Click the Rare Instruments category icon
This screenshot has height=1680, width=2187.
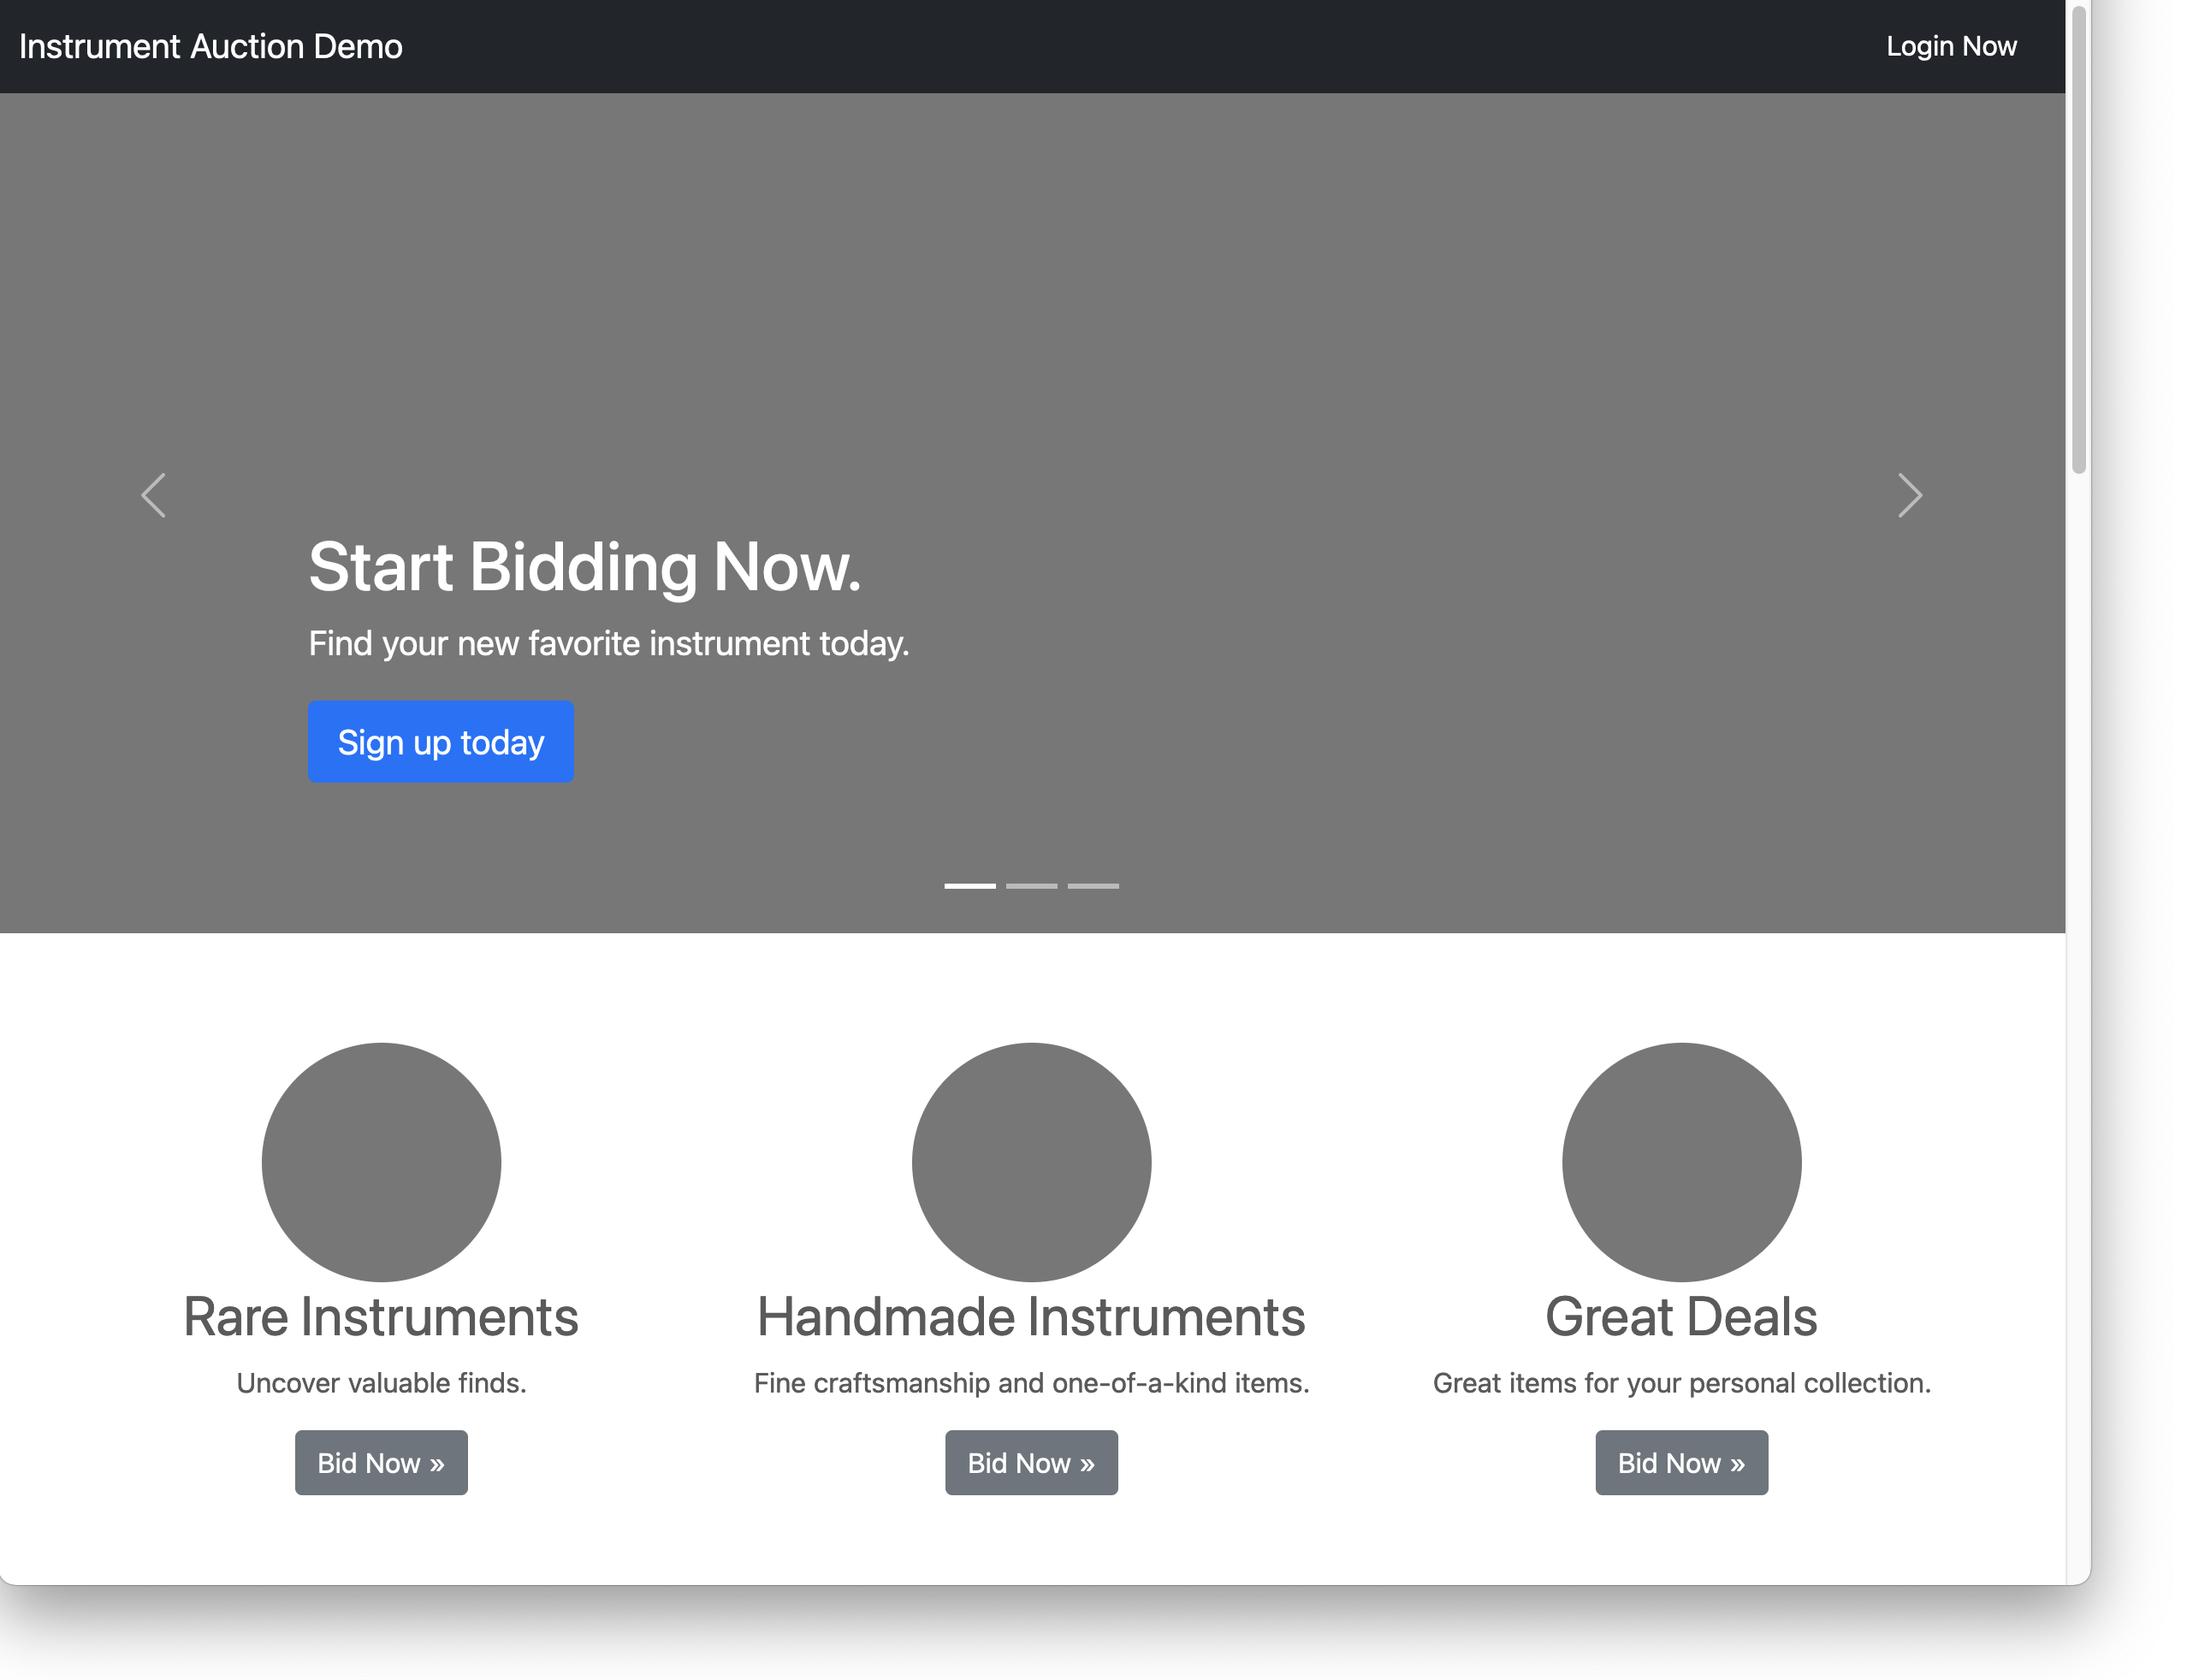point(380,1163)
